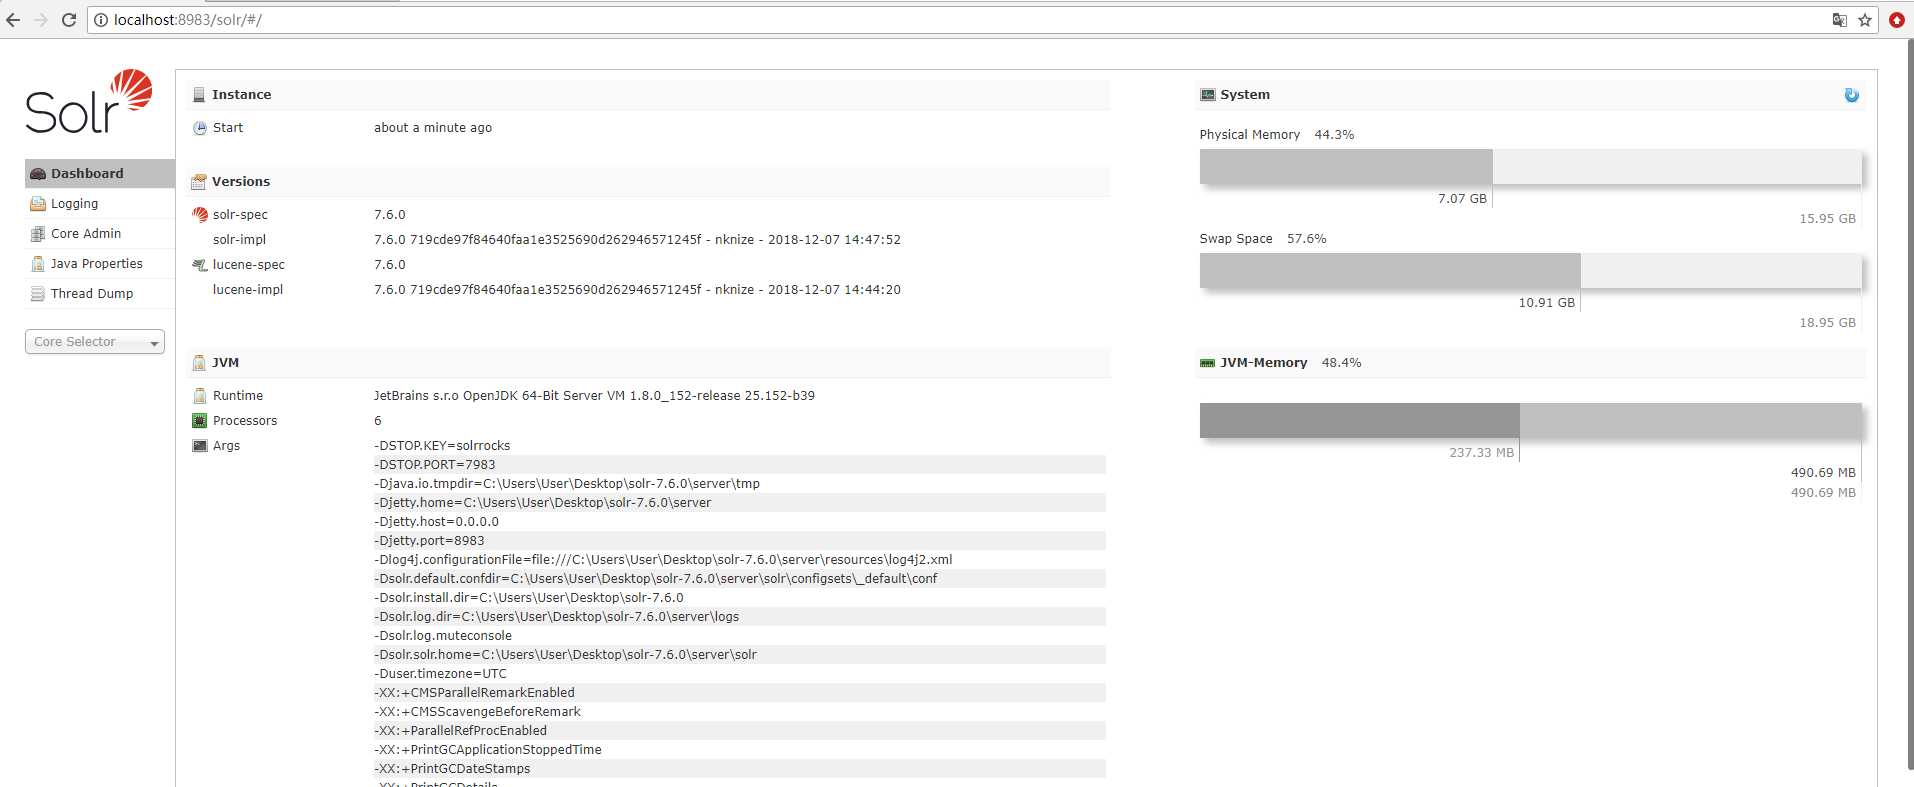Click the Versions section icon
The image size is (1914, 787).
[199, 181]
